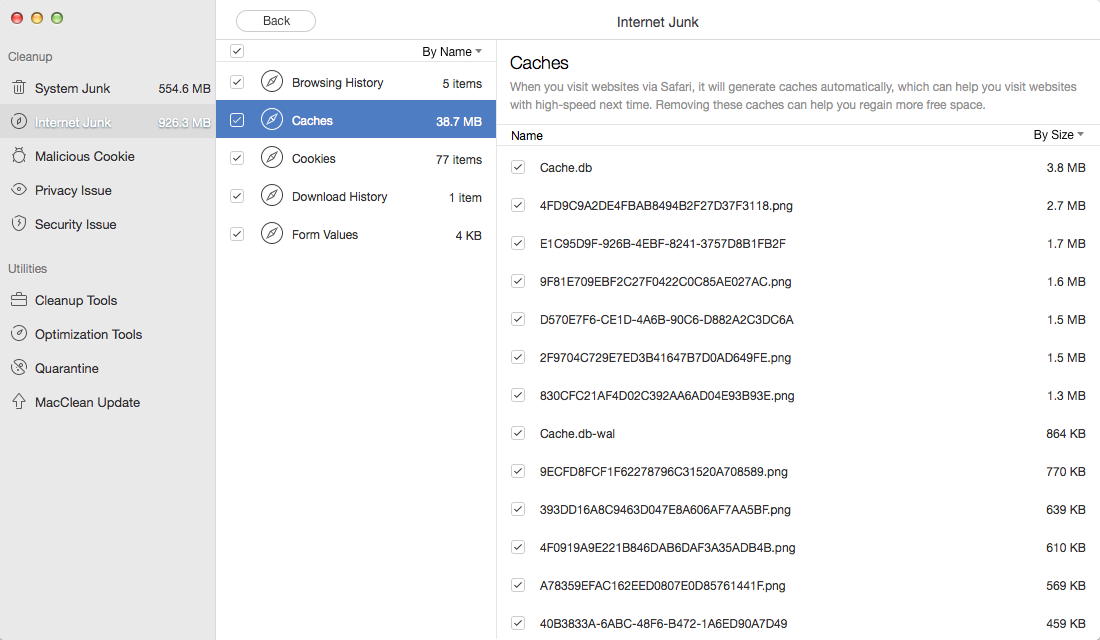Uncheck checkbox for A78359EFAC162EED0807E0D85761441F.png
The width and height of the screenshot is (1100, 640).
tap(518, 585)
